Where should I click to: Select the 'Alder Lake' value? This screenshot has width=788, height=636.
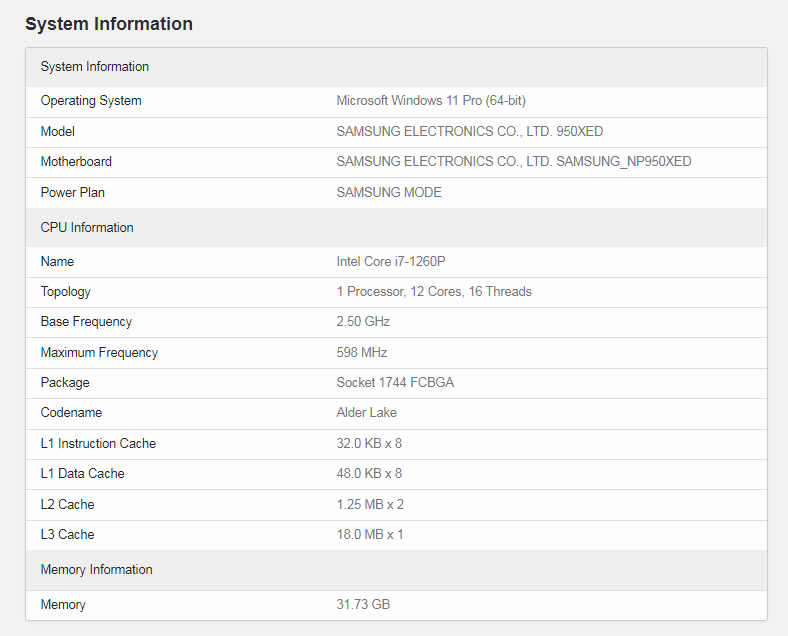point(366,413)
